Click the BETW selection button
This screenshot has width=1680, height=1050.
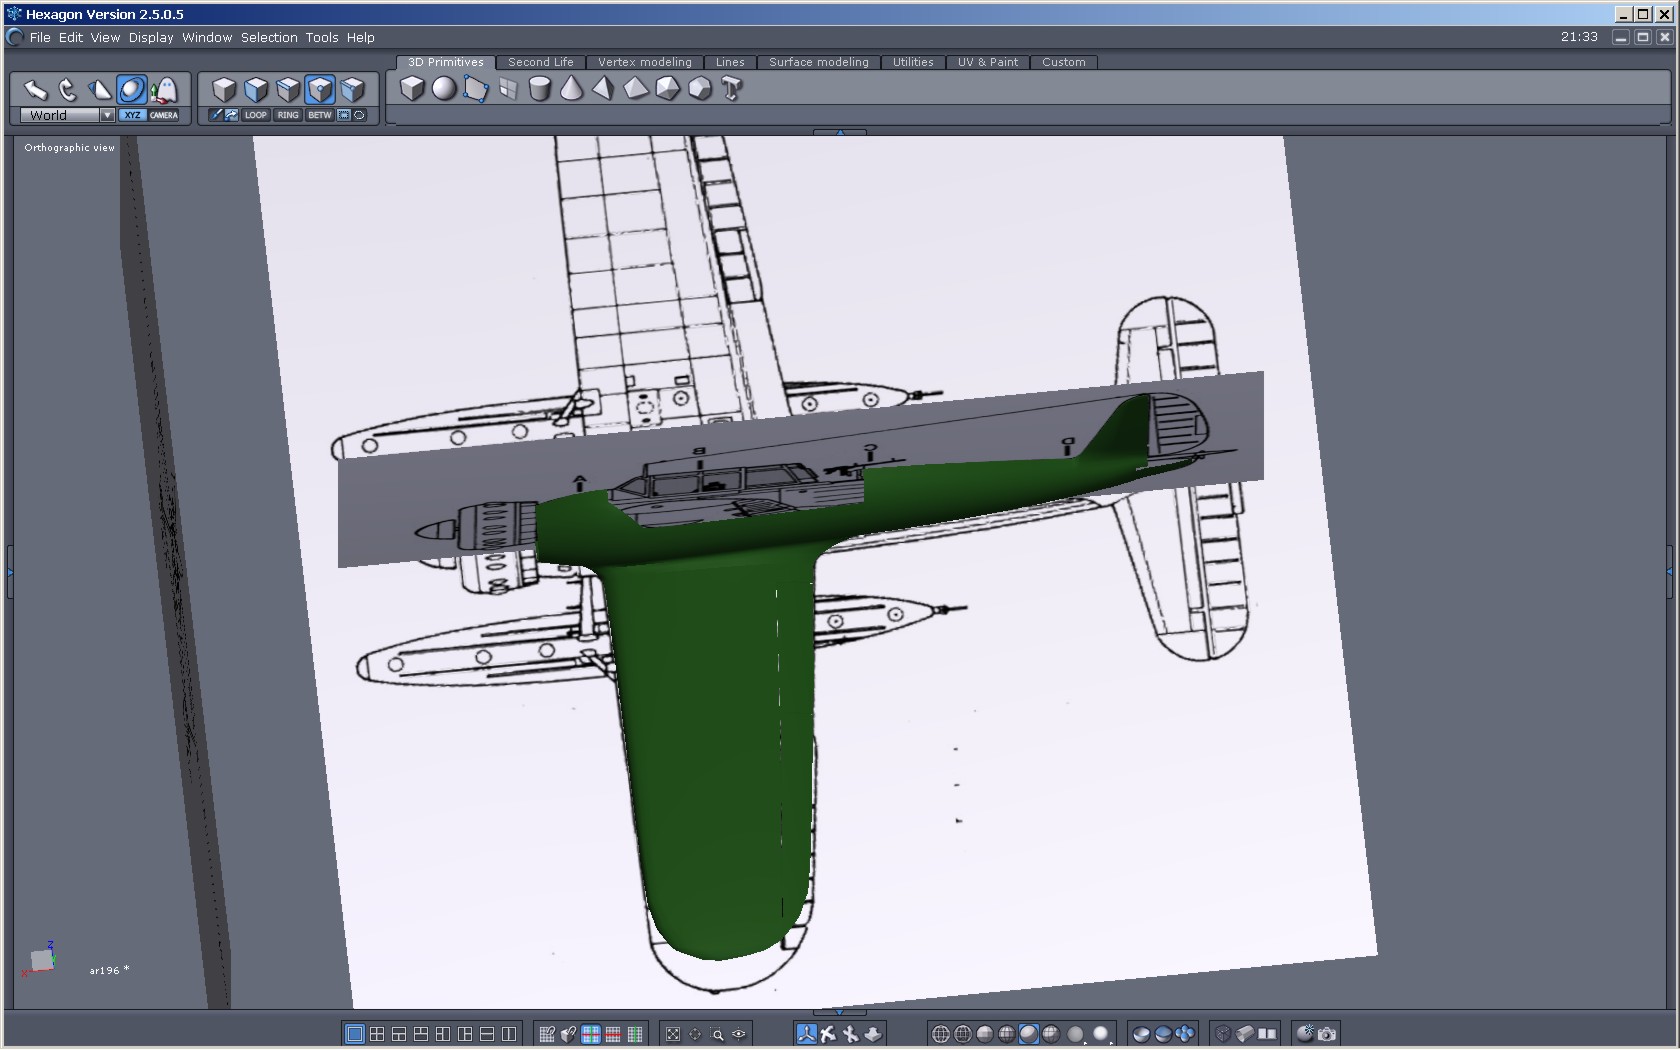coord(319,115)
